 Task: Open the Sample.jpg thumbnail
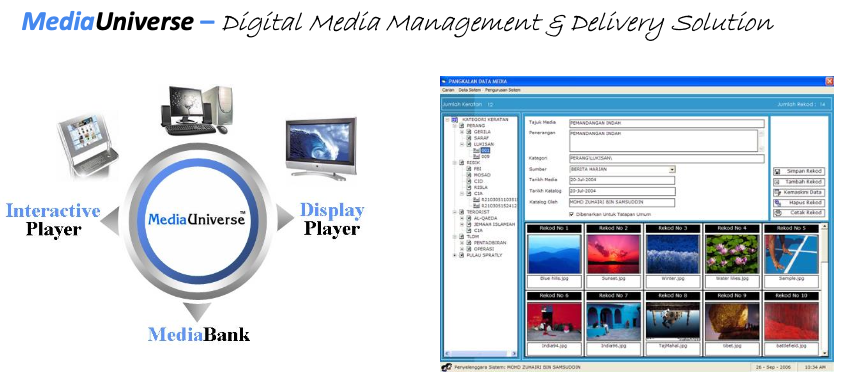click(792, 254)
